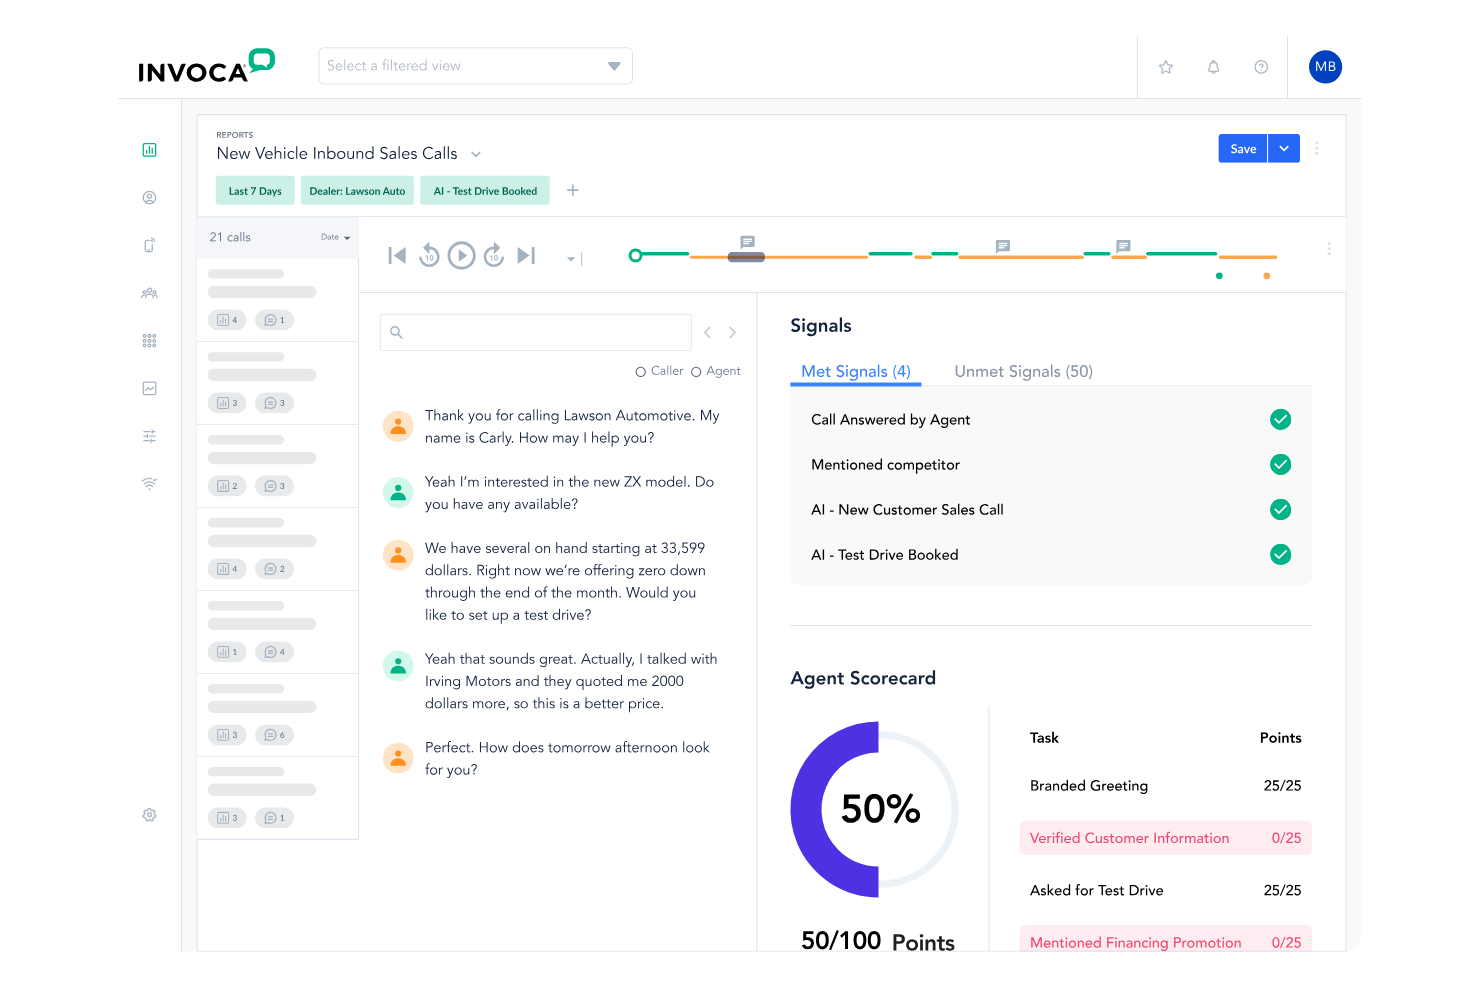1480x987 pixels.
Task: Open the trend line chart icon in sidebar
Action: [x=149, y=388]
